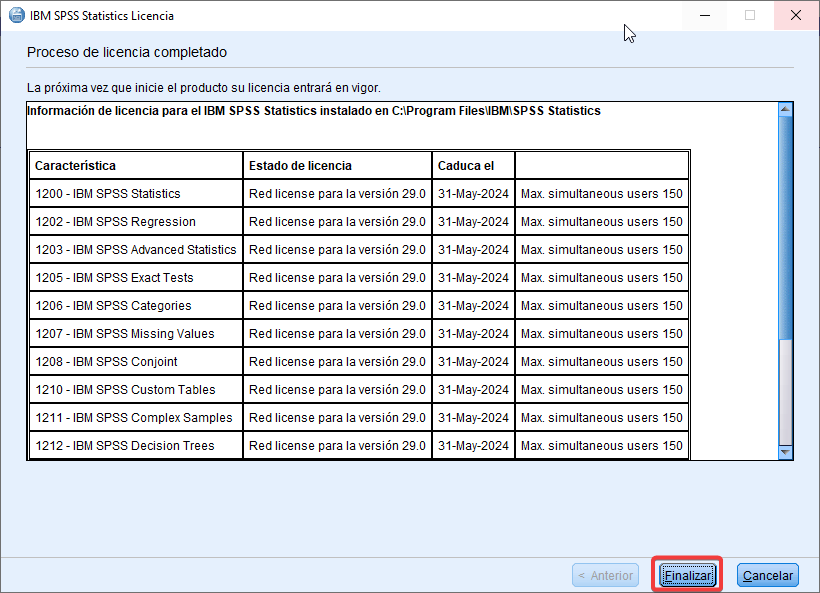
Task: Select the Característica column header
Action: [x=76, y=165]
